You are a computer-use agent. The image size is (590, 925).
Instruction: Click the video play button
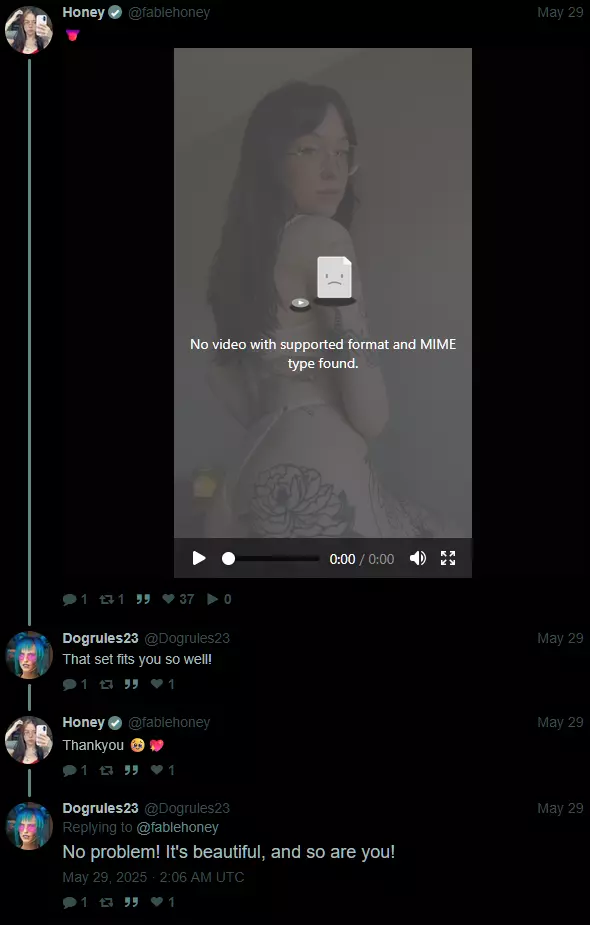pyautogui.click(x=199, y=558)
